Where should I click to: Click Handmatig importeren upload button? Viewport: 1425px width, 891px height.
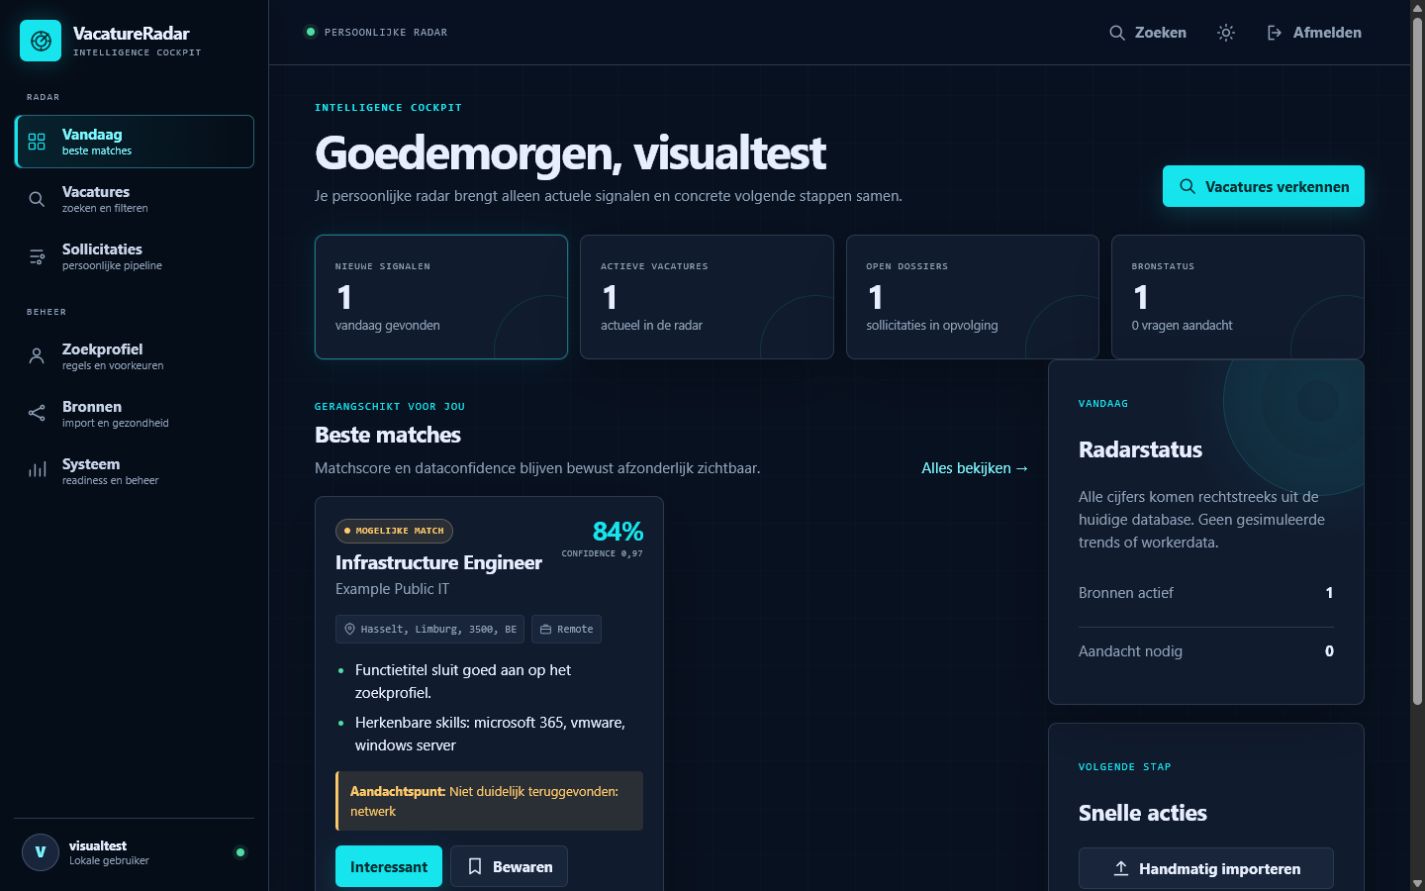point(1206,869)
